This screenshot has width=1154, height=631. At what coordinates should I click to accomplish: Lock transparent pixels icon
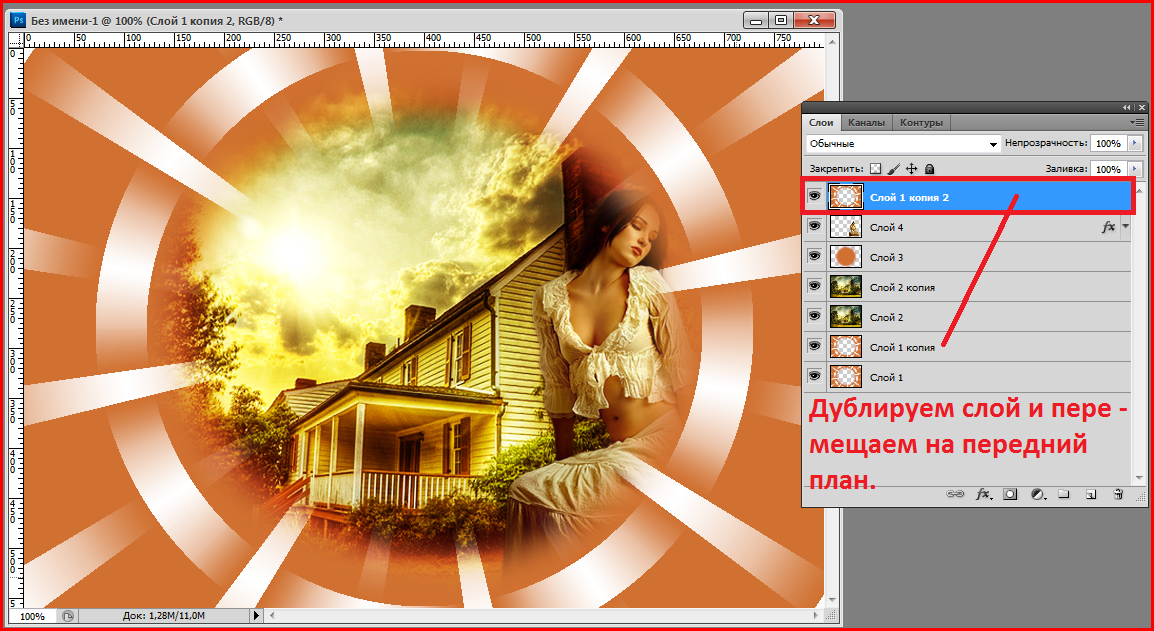click(x=875, y=169)
